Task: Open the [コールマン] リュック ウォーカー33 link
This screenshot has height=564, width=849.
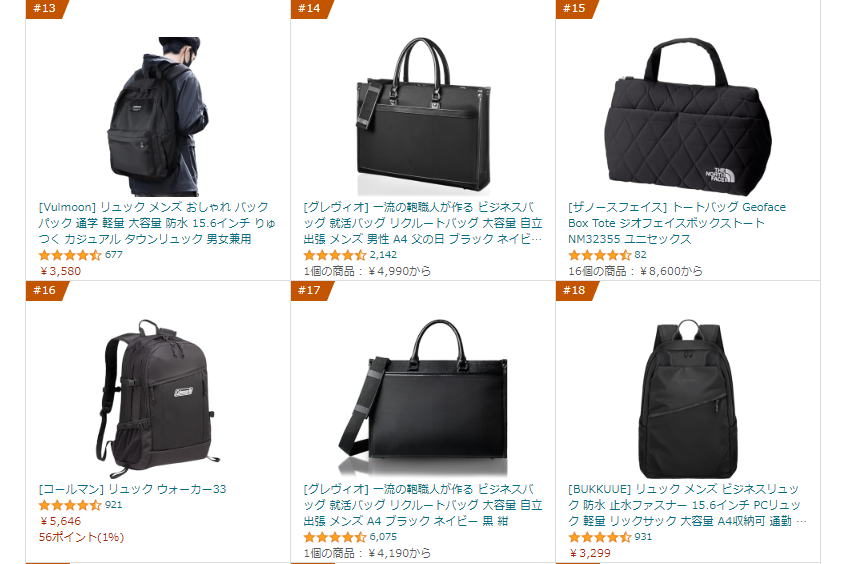Action: pyautogui.click(x=132, y=489)
